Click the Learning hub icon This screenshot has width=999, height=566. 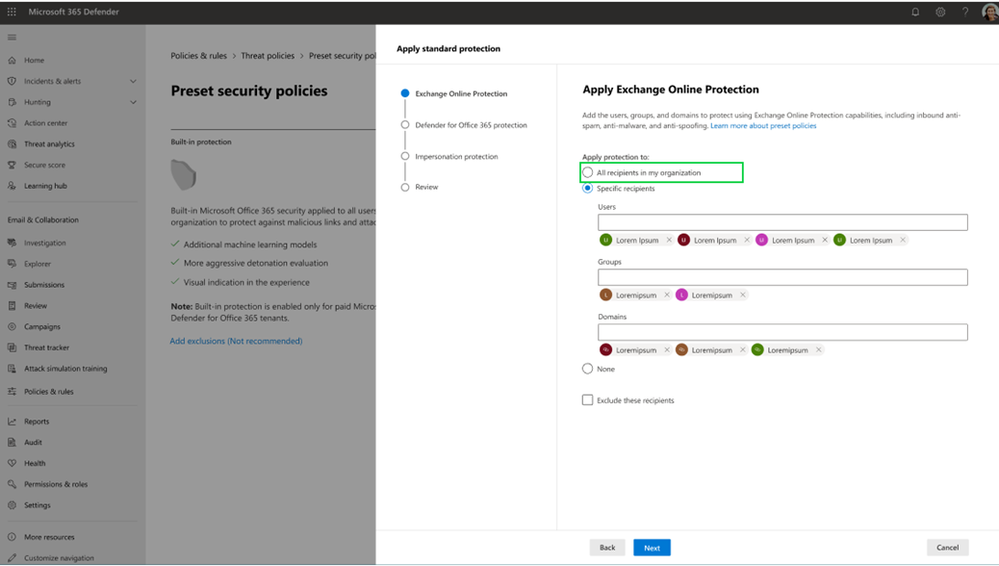click(x=11, y=186)
